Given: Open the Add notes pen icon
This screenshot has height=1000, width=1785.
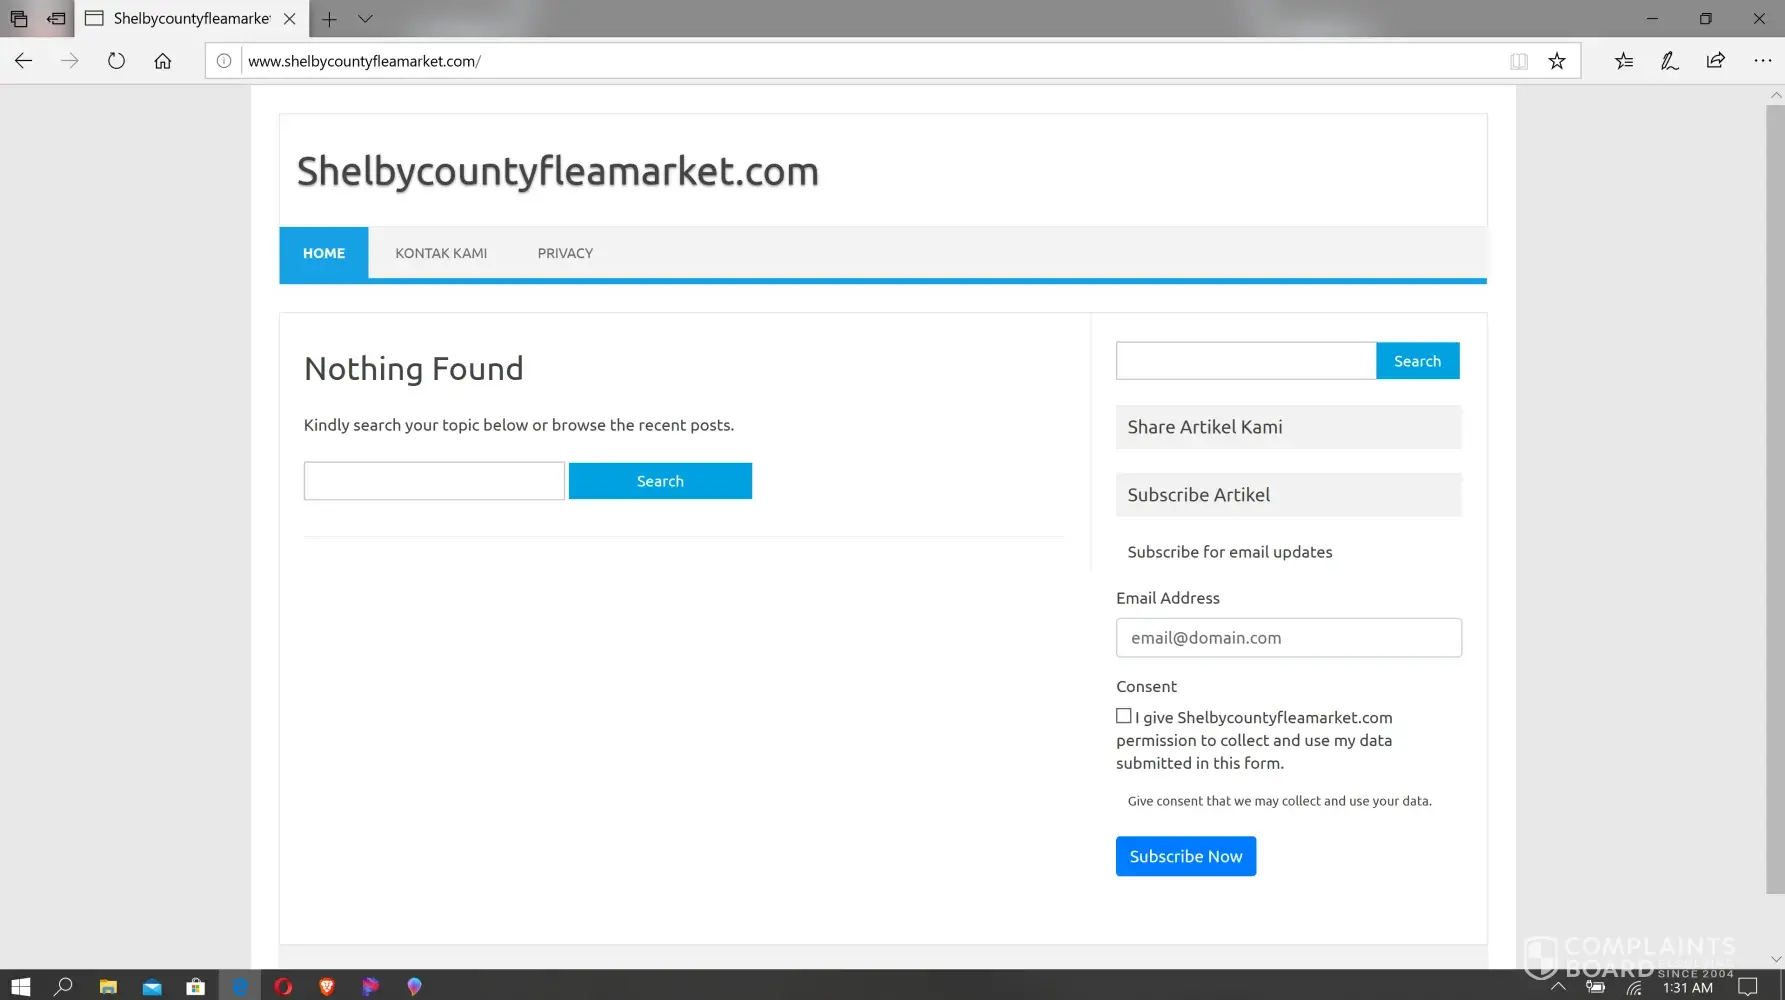Looking at the screenshot, I should point(1669,61).
